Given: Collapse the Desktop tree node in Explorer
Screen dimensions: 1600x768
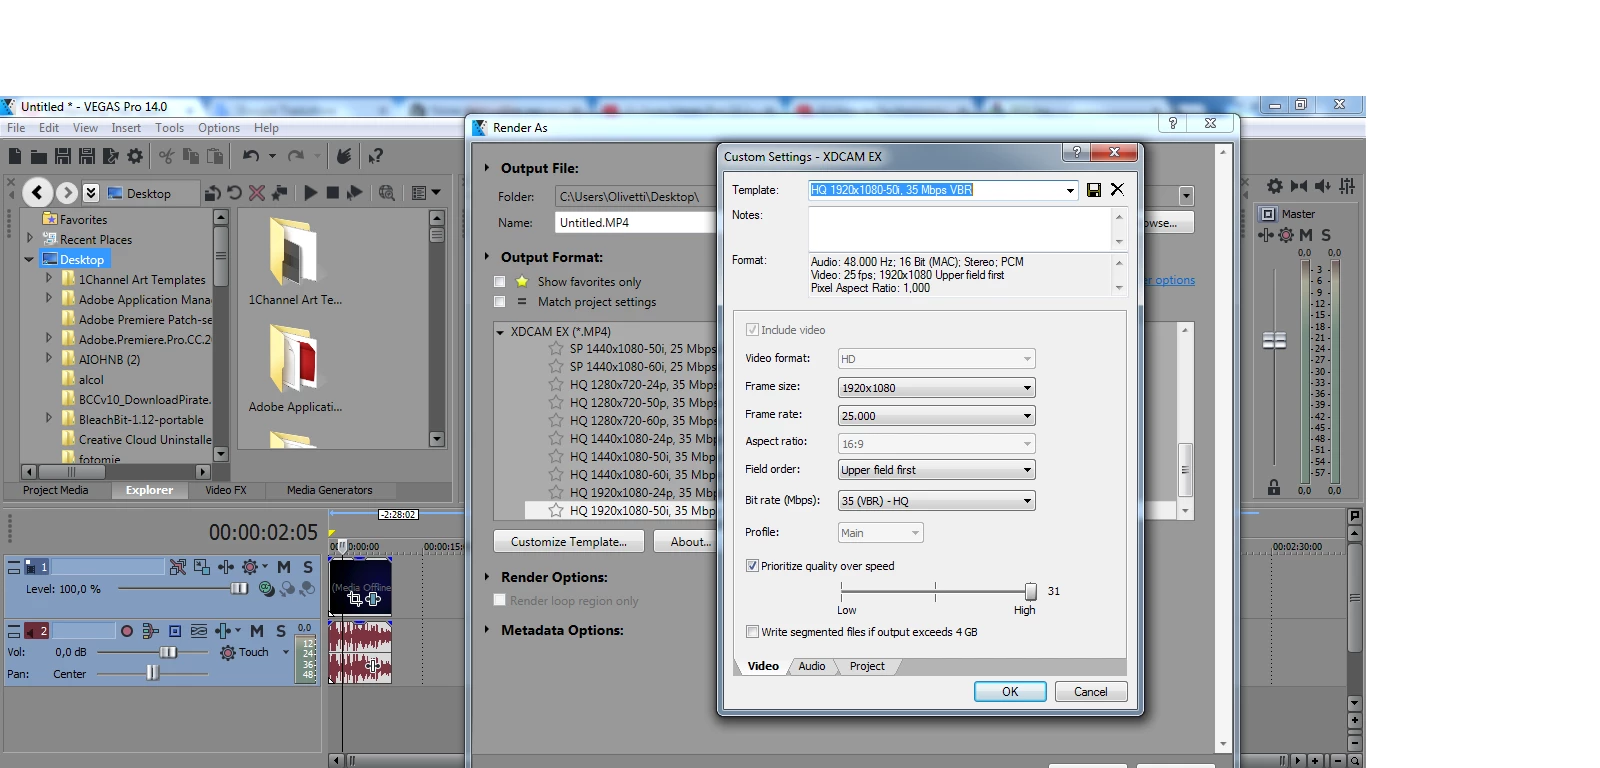Looking at the screenshot, I should (x=29, y=259).
